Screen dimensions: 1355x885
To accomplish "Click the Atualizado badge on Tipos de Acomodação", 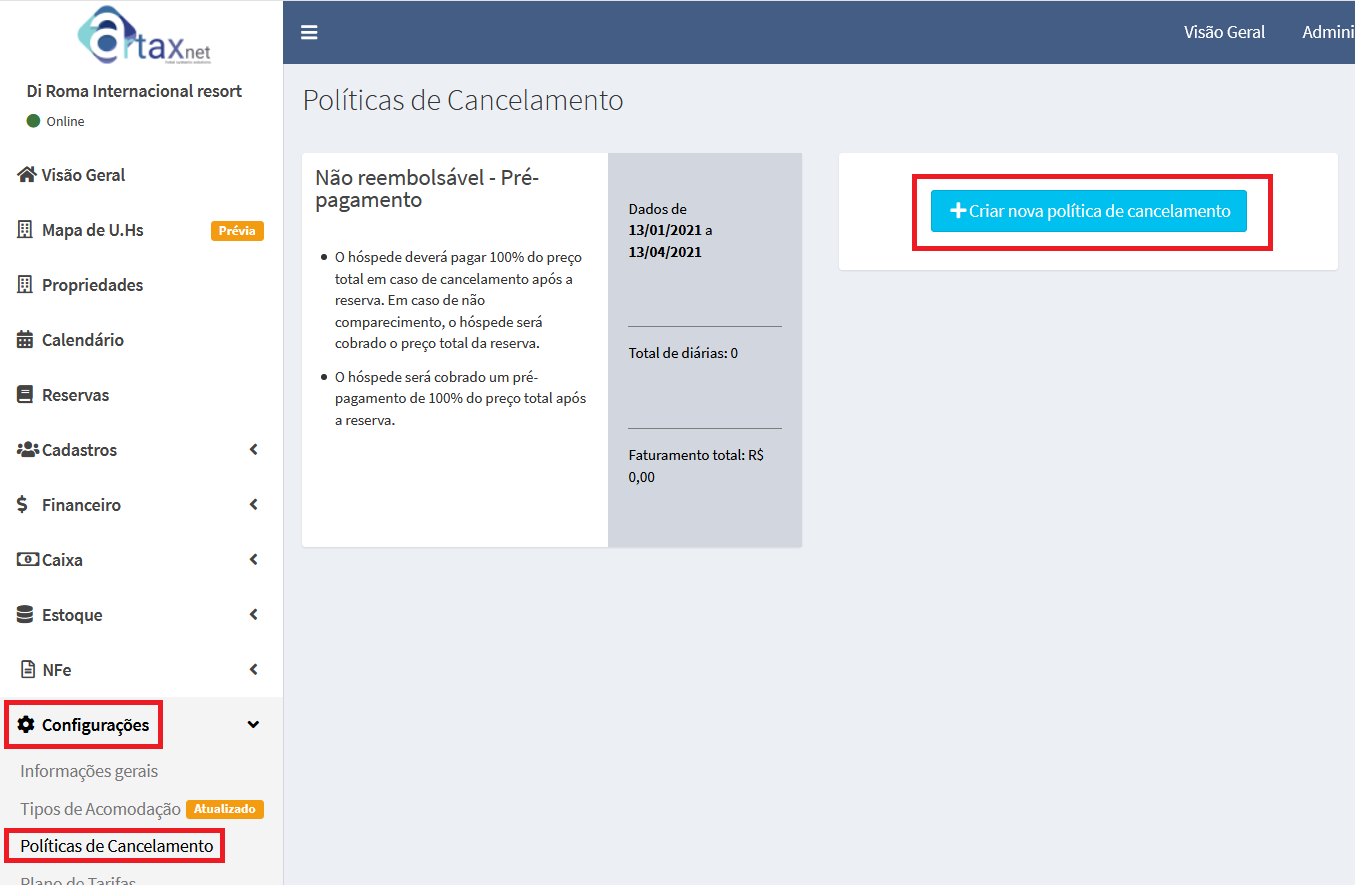I will 225,809.
